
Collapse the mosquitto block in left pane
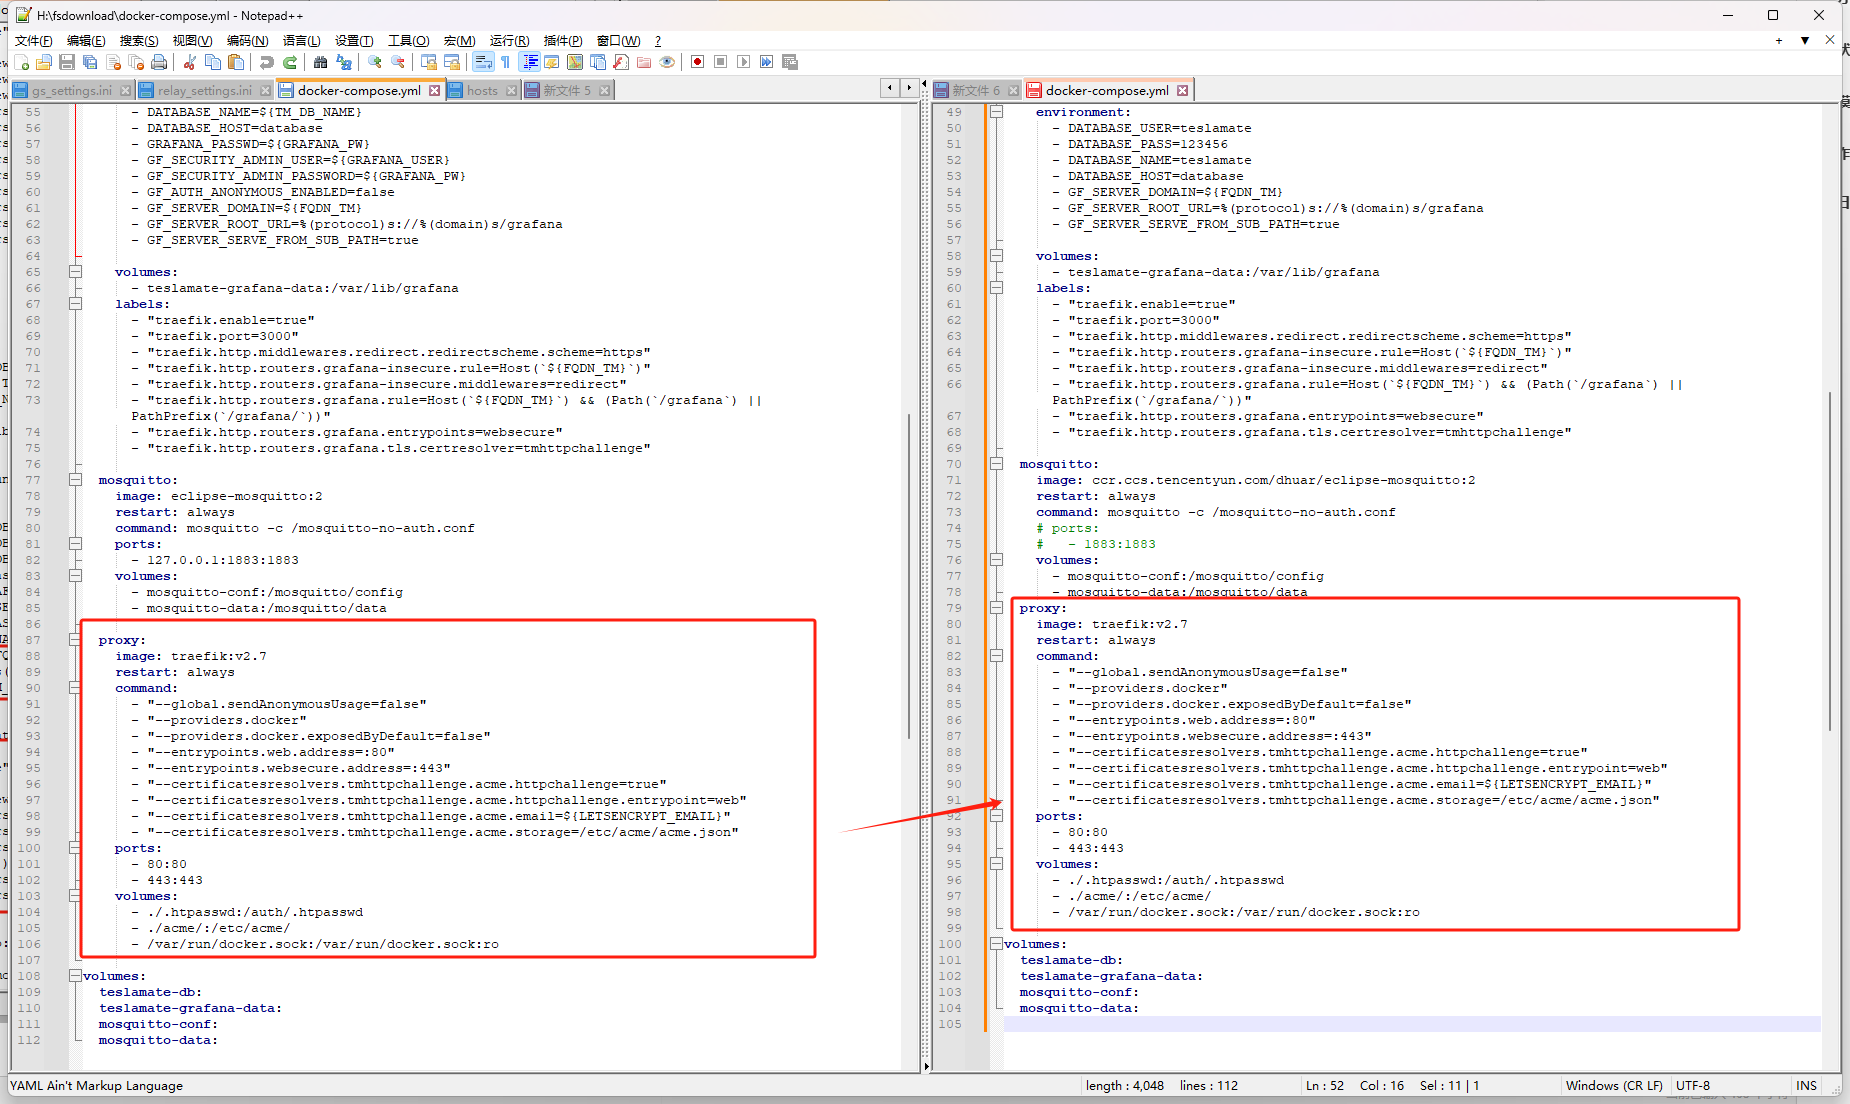click(x=75, y=480)
